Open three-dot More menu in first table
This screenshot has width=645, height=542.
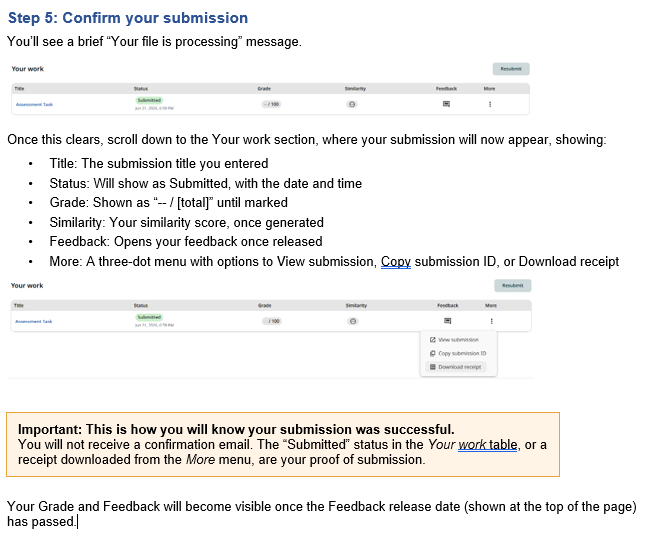(x=490, y=104)
